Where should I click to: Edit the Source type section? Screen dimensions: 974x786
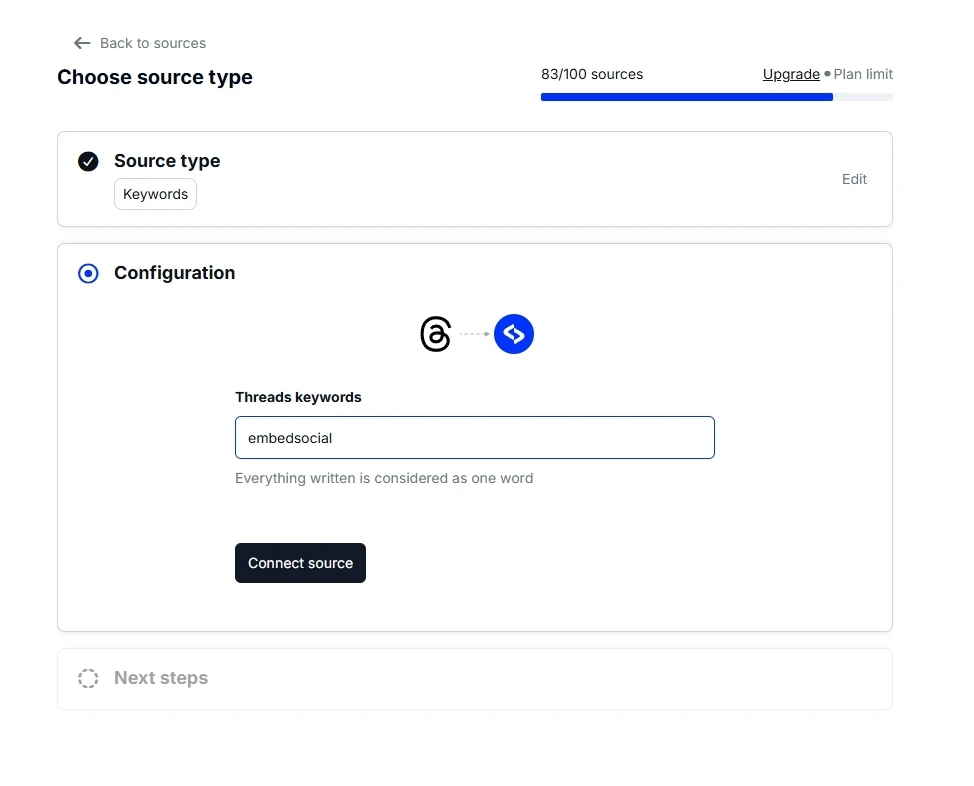coord(854,179)
